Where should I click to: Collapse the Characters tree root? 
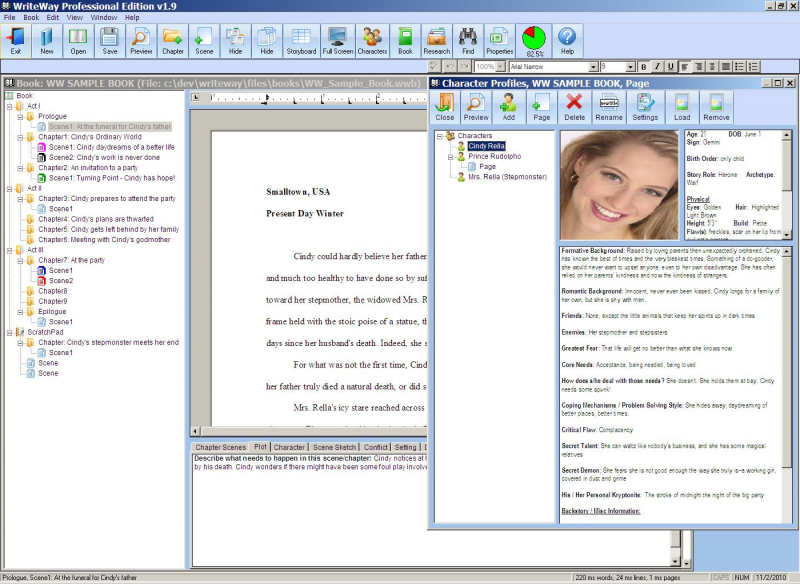[440, 136]
